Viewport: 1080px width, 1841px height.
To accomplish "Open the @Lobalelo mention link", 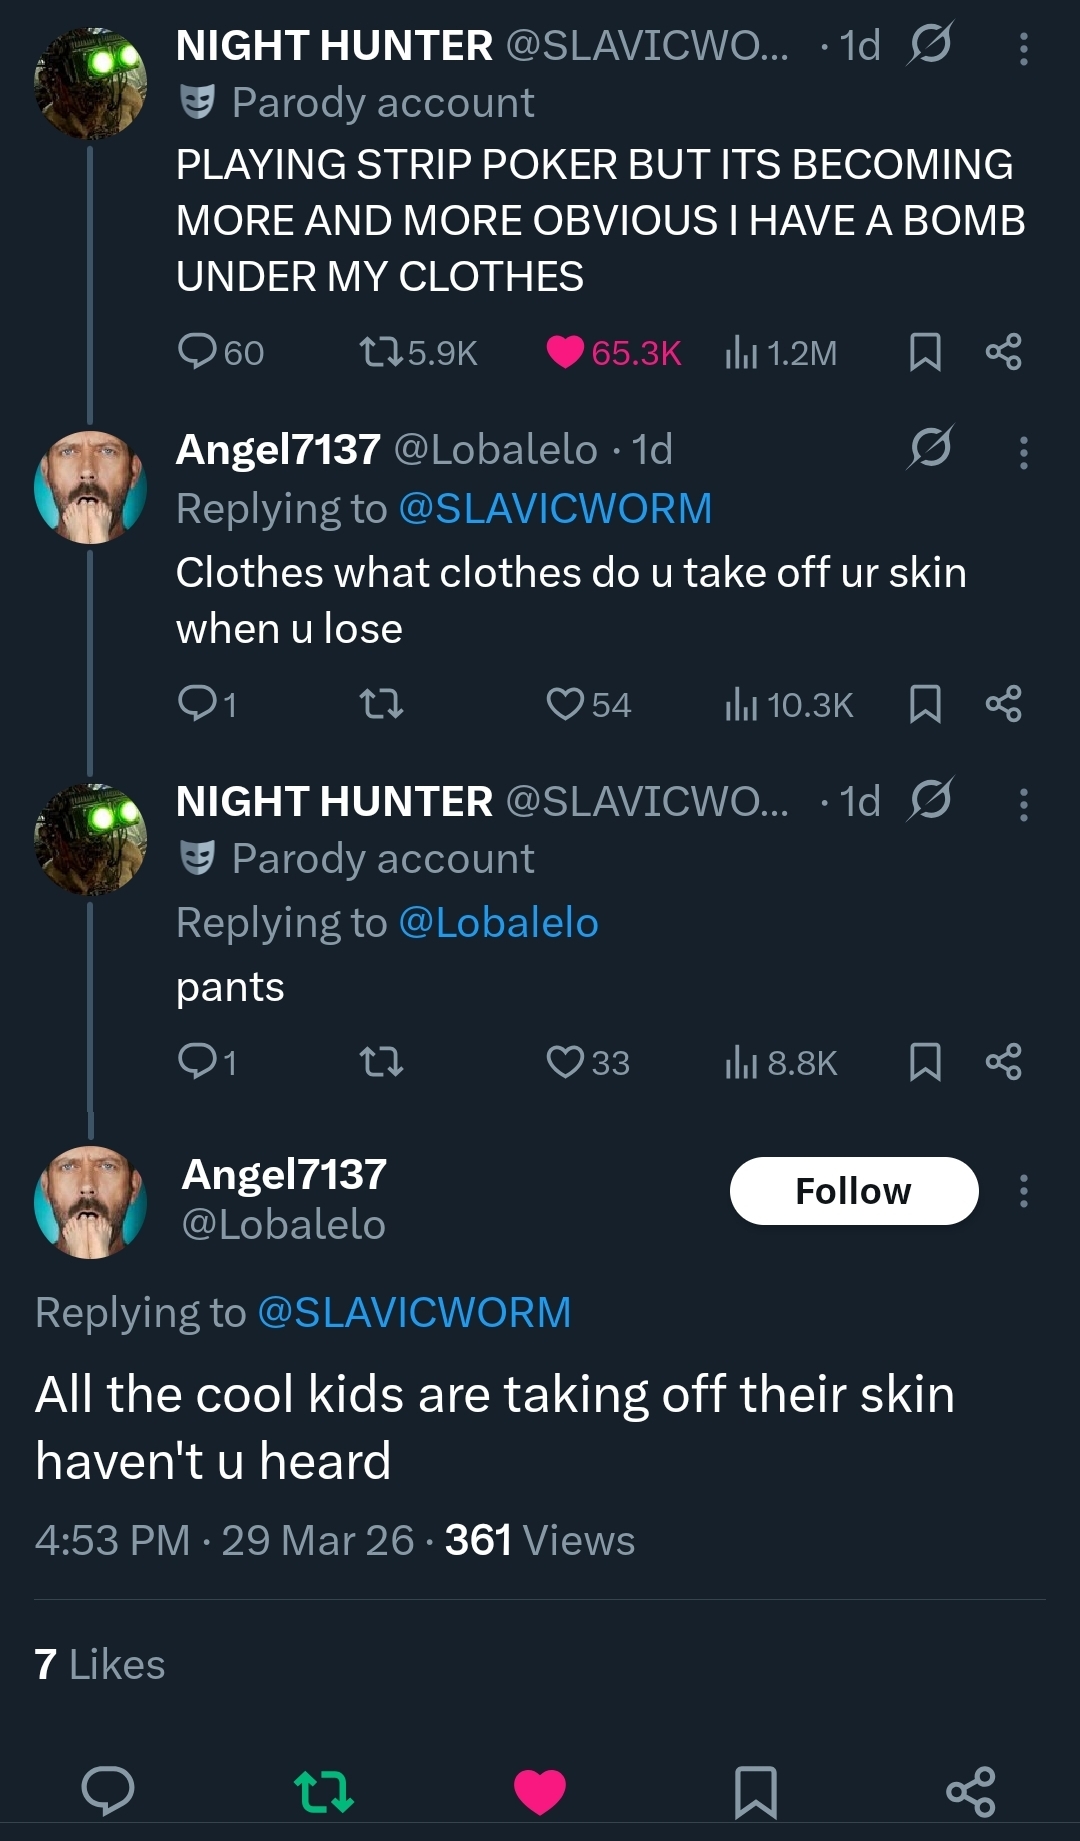I will [498, 923].
